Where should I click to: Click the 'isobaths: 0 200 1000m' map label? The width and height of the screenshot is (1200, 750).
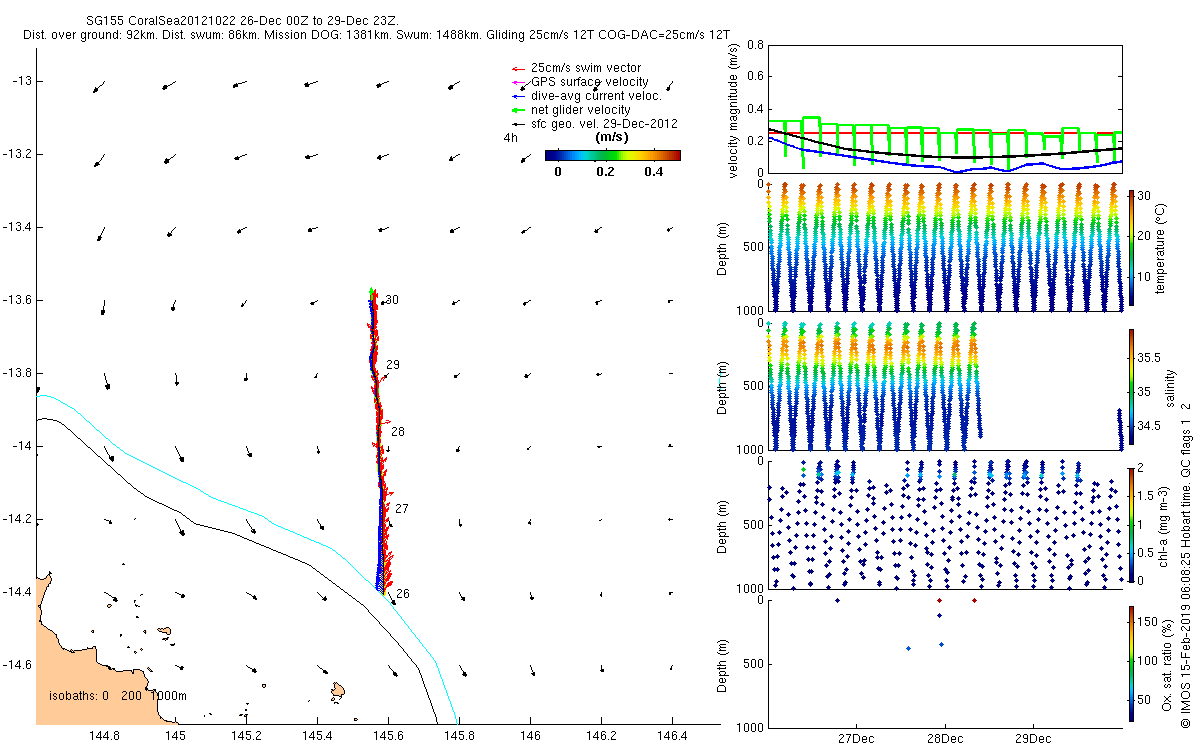(x=119, y=696)
